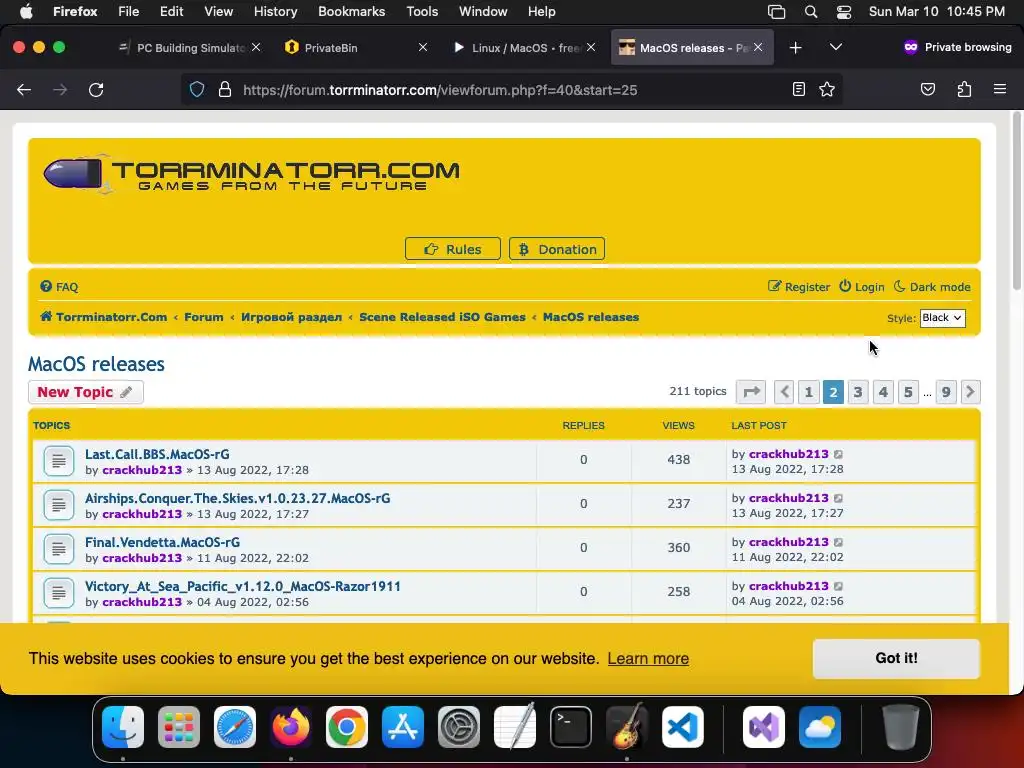1024x768 pixels.
Task: Click topic icon beside Last.Call.BBS.MacOS-rG
Action: [x=58, y=461]
